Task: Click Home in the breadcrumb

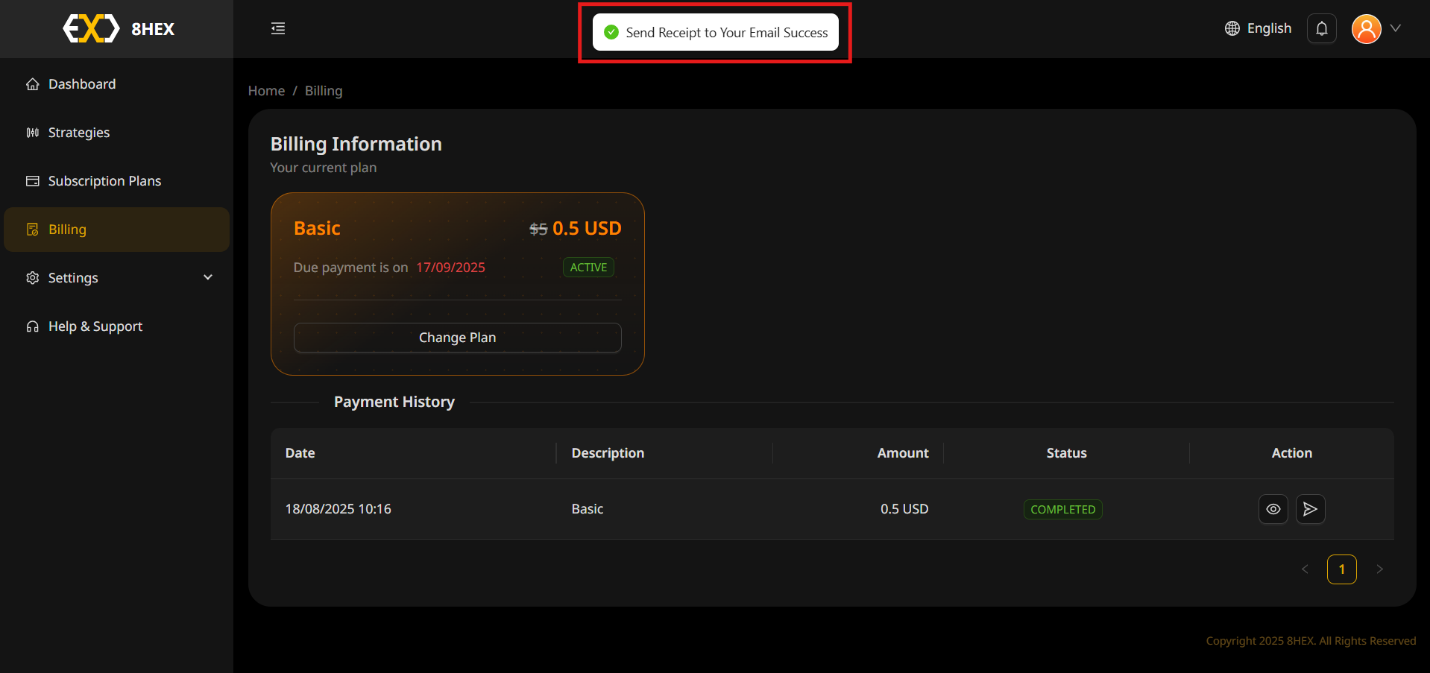Action: pos(266,90)
